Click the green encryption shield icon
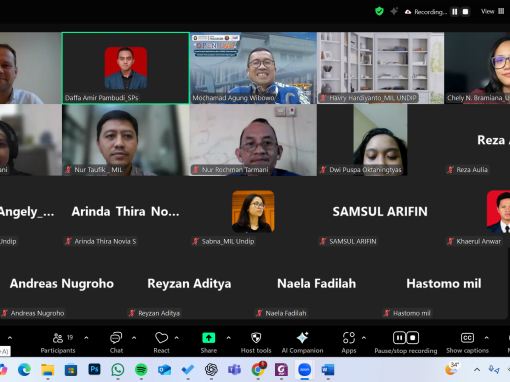Screen dimensions: 510x382 tap(379, 11)
